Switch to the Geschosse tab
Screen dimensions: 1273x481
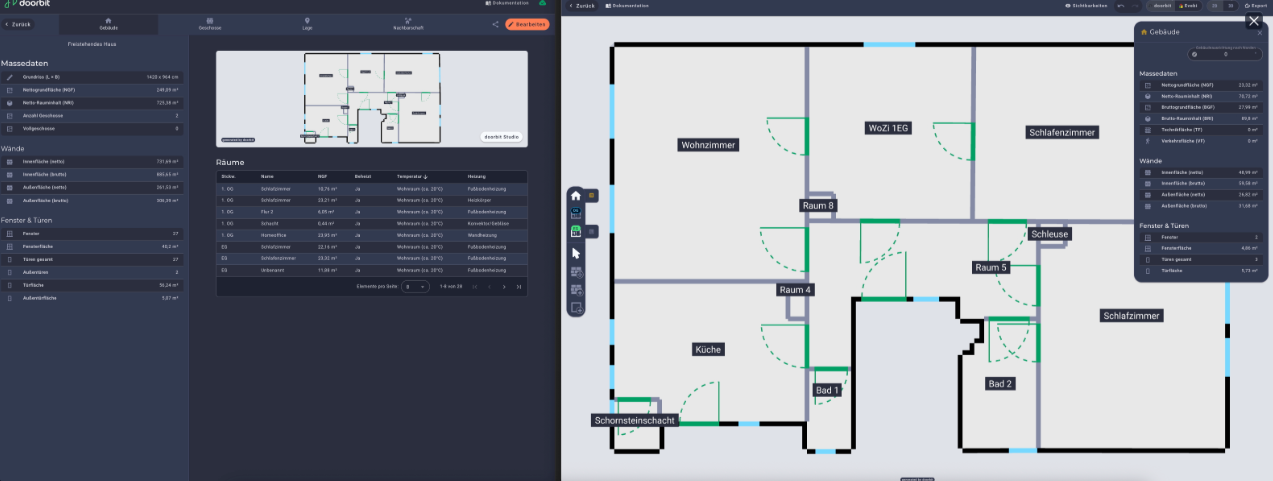210,23
